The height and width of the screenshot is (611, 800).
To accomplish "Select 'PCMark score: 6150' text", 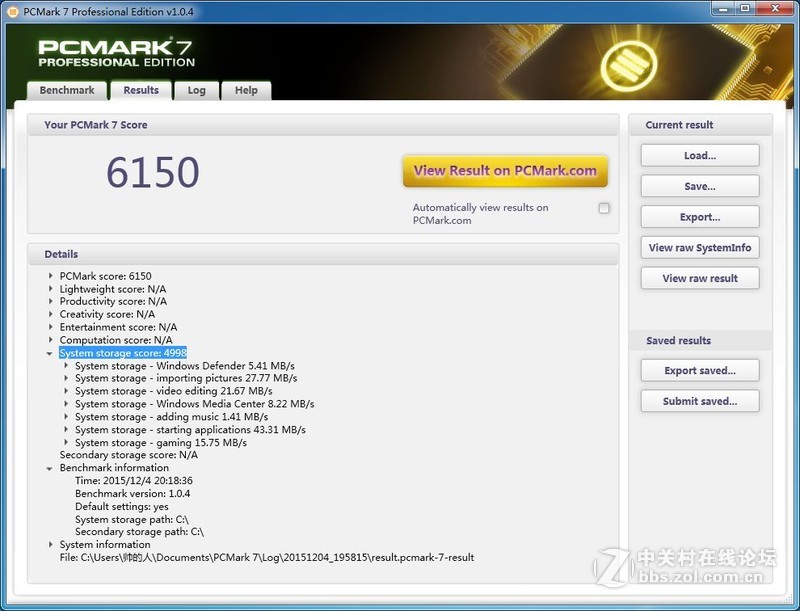I will point(106,276).
